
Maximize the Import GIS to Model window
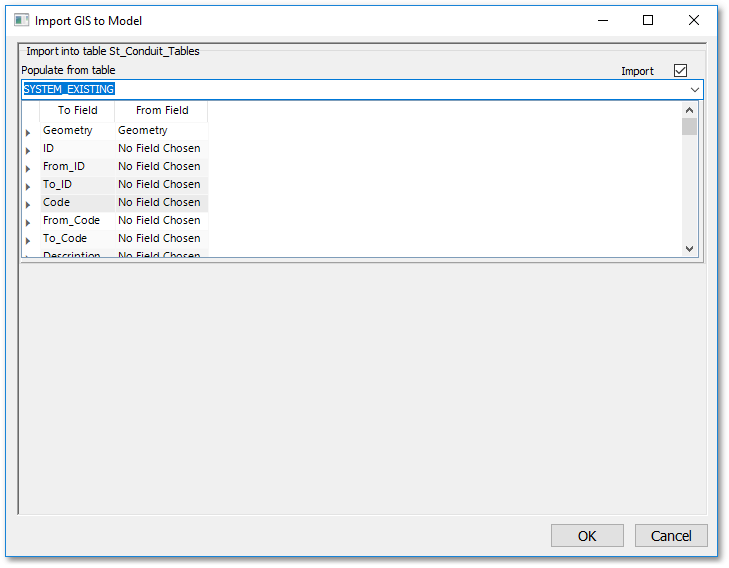point(648,20)
